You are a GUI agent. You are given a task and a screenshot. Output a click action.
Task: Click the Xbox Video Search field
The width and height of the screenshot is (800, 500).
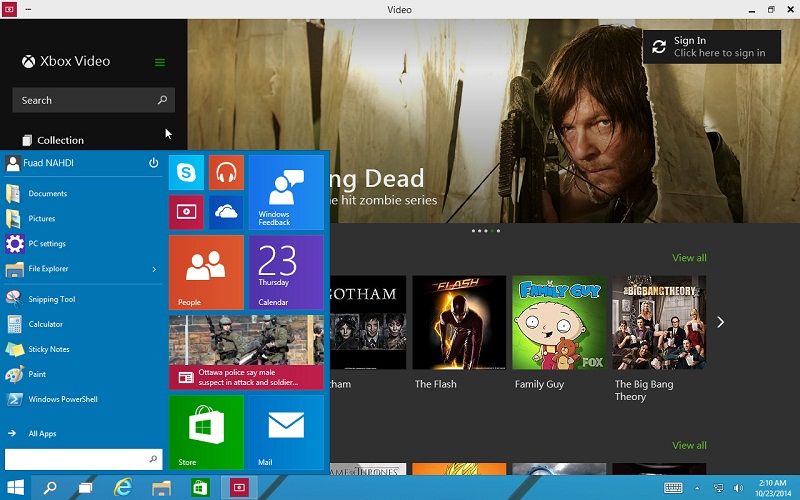pos(93,100)
